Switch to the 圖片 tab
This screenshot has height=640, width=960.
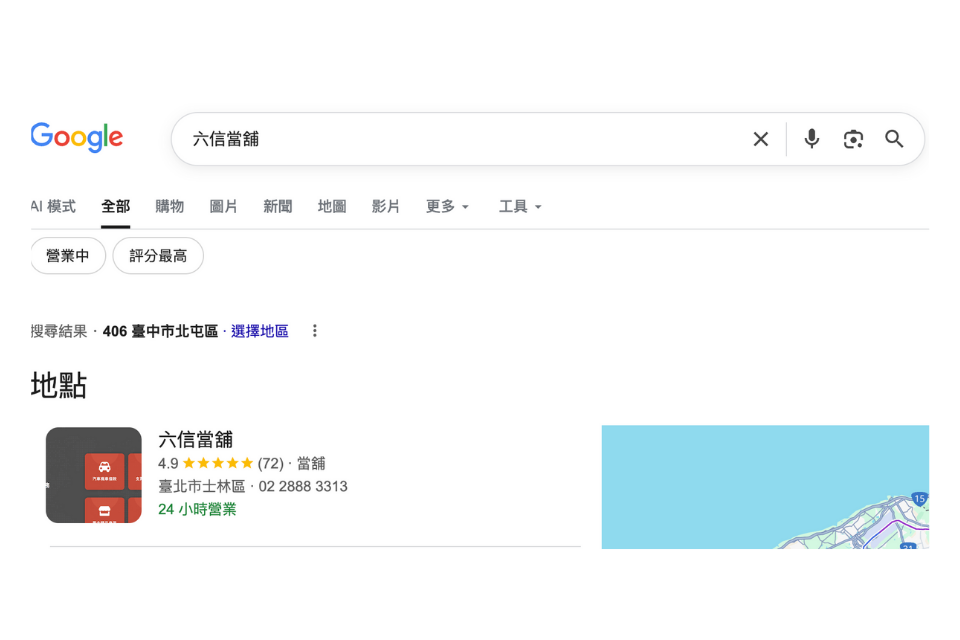224,206
